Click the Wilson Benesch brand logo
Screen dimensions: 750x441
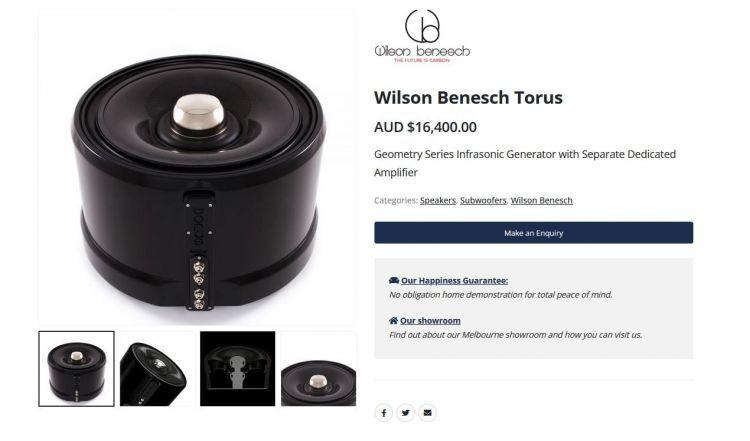422,36
